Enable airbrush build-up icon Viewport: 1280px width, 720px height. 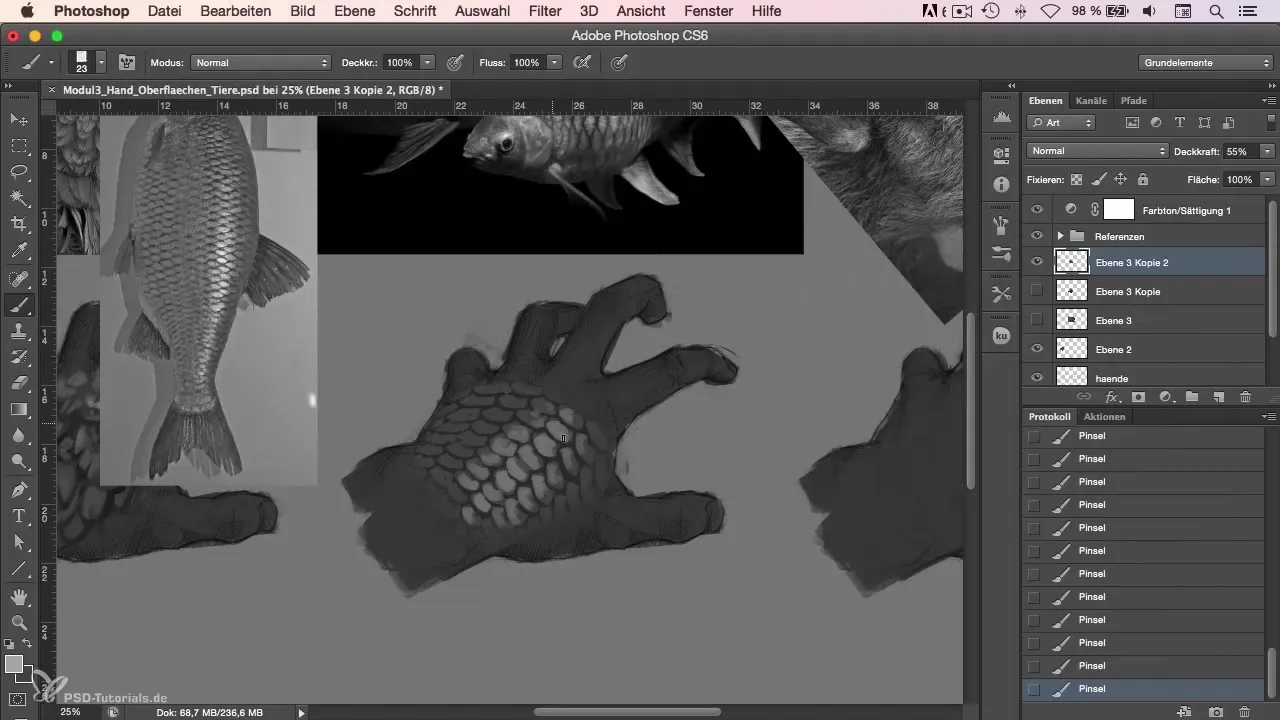(x=580, y=62)
